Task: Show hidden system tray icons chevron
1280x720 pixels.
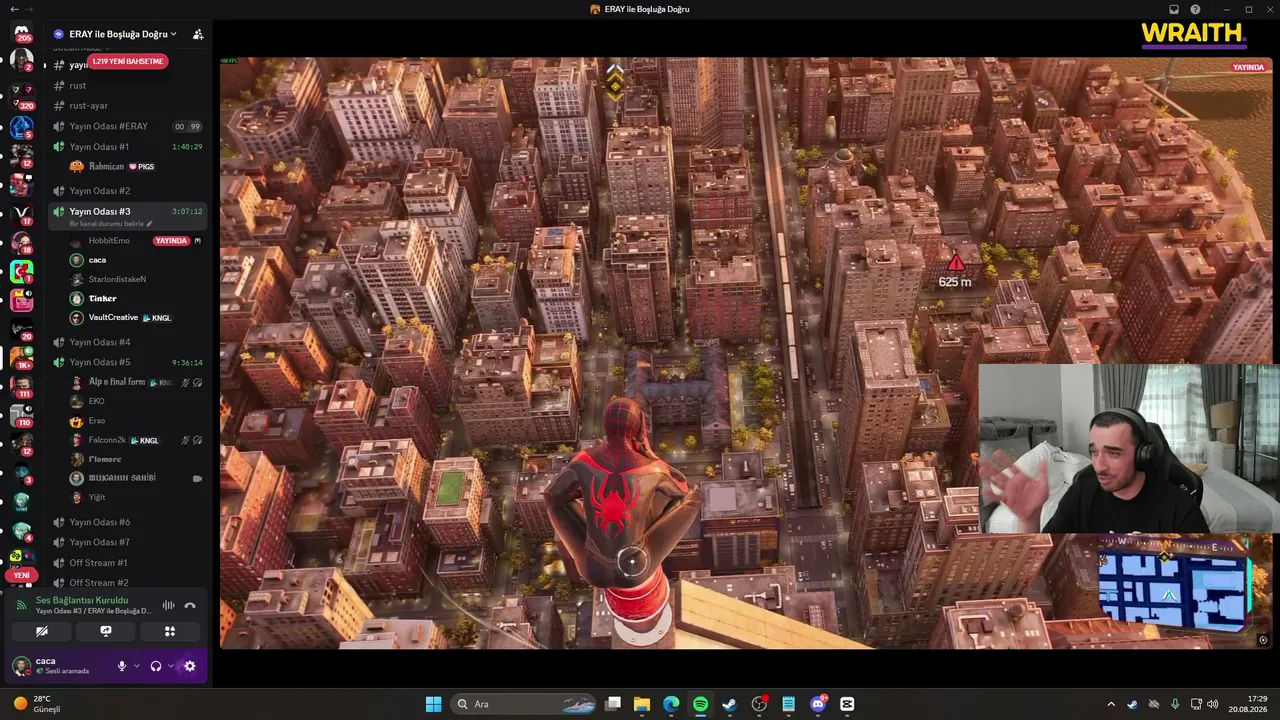Action: (1110, 704)
